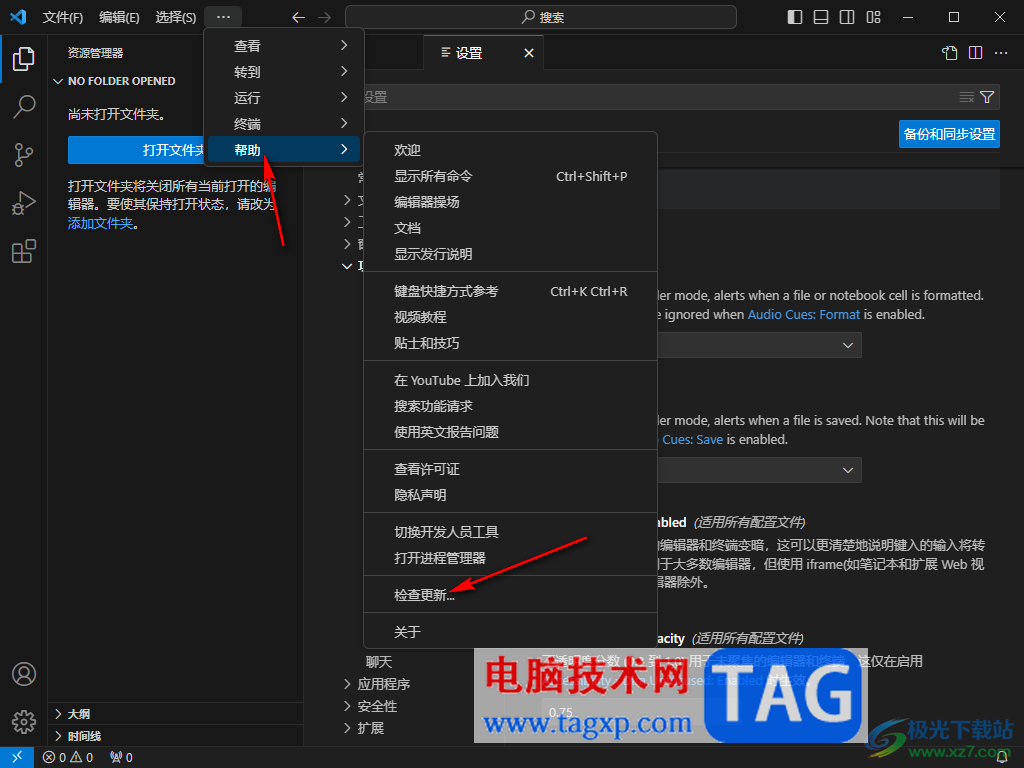The height and width of the screenshot is (768, 1024).
Task: Clear settings search input icon
Action: 967,97
